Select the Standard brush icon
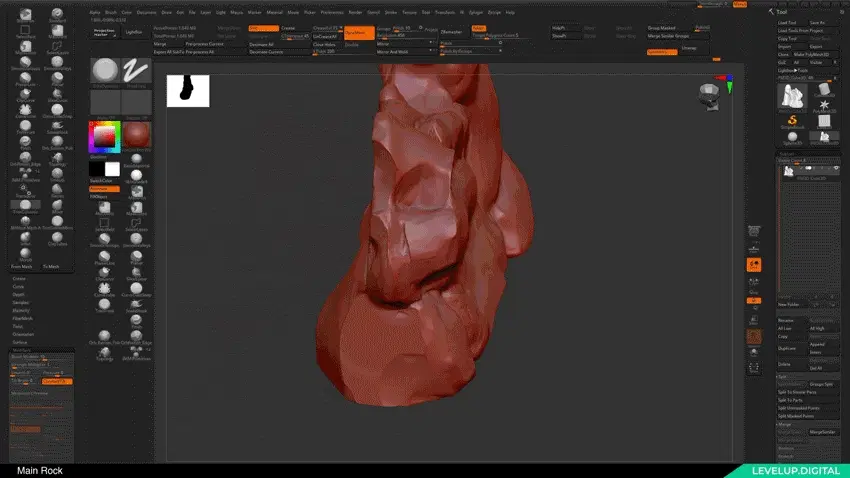This screenshot has width=850, height=478. (57, 14)
